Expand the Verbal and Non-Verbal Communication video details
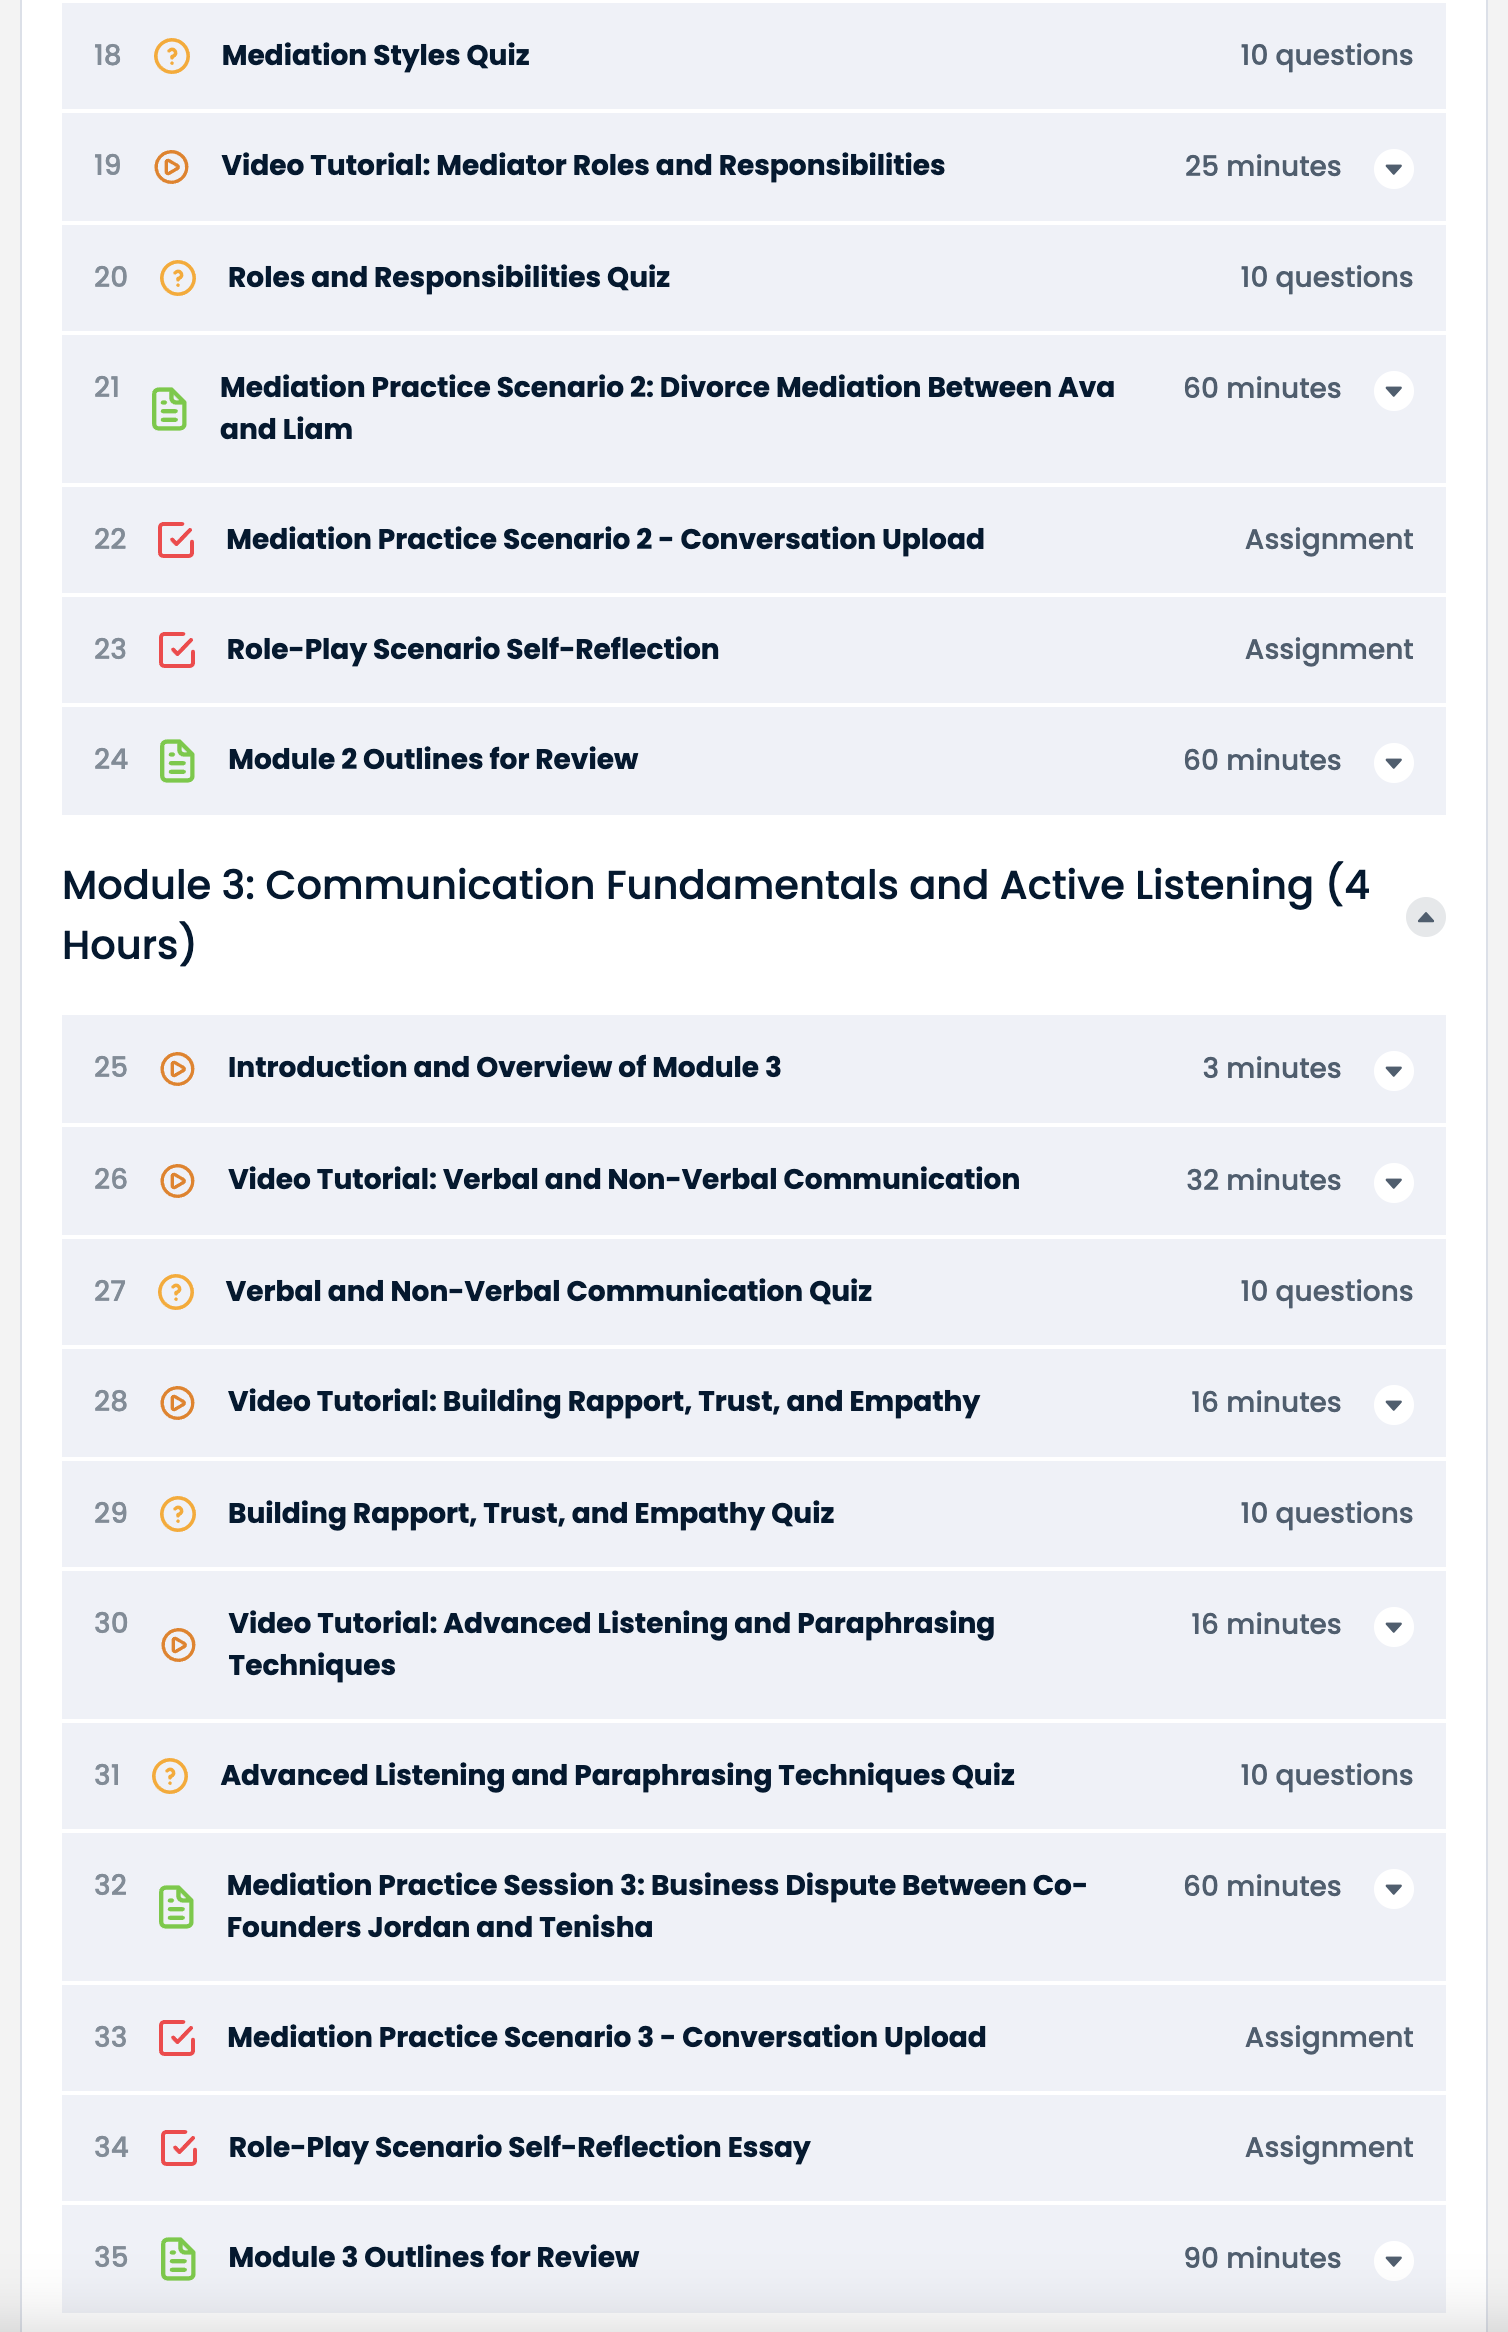This screenshot has height=2332, width=1508. coord(1393,1182)
